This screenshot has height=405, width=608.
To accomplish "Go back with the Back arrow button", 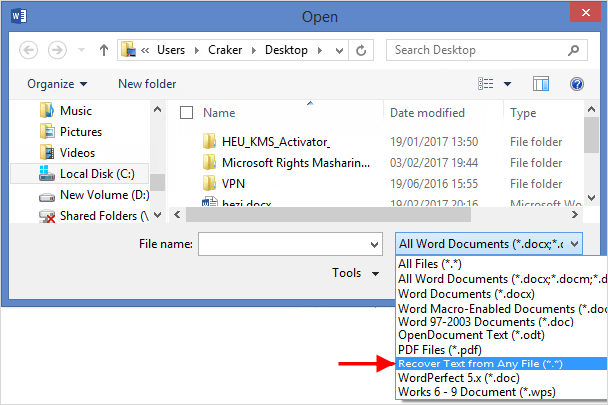I will pyautogui.click(x=29, y=50).
